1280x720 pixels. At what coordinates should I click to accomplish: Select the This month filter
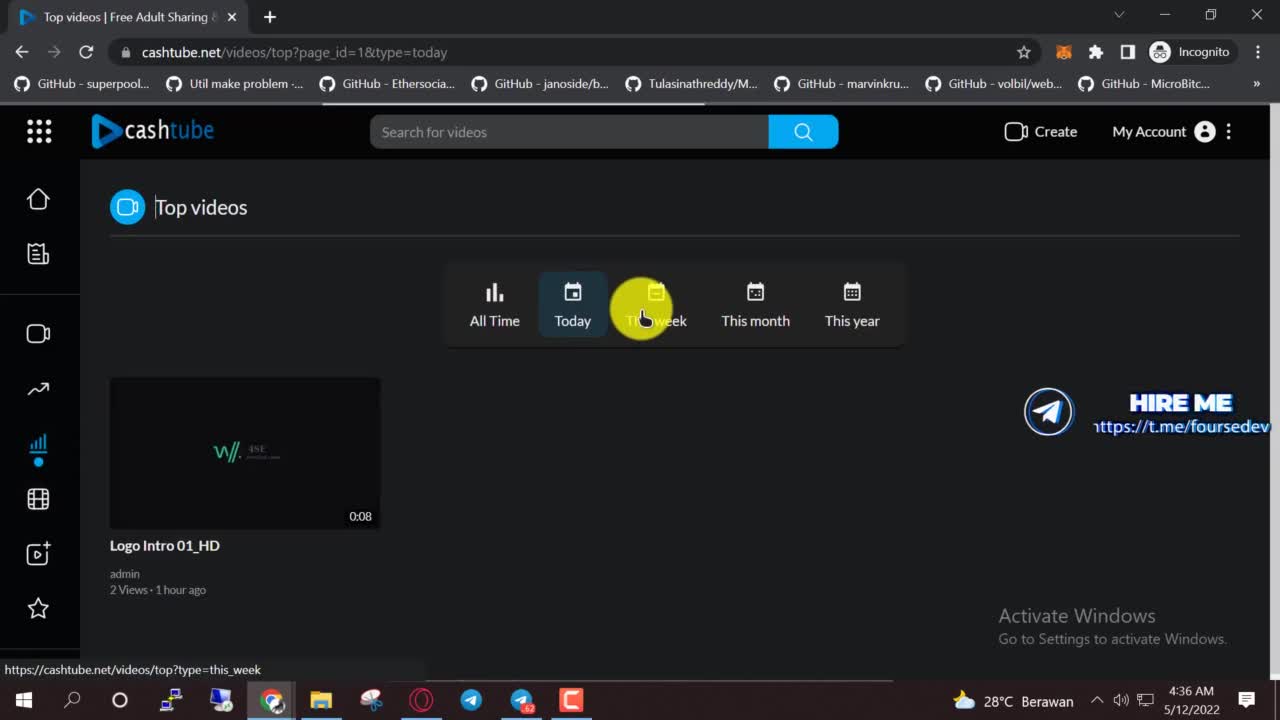click(x=755, y=305)
